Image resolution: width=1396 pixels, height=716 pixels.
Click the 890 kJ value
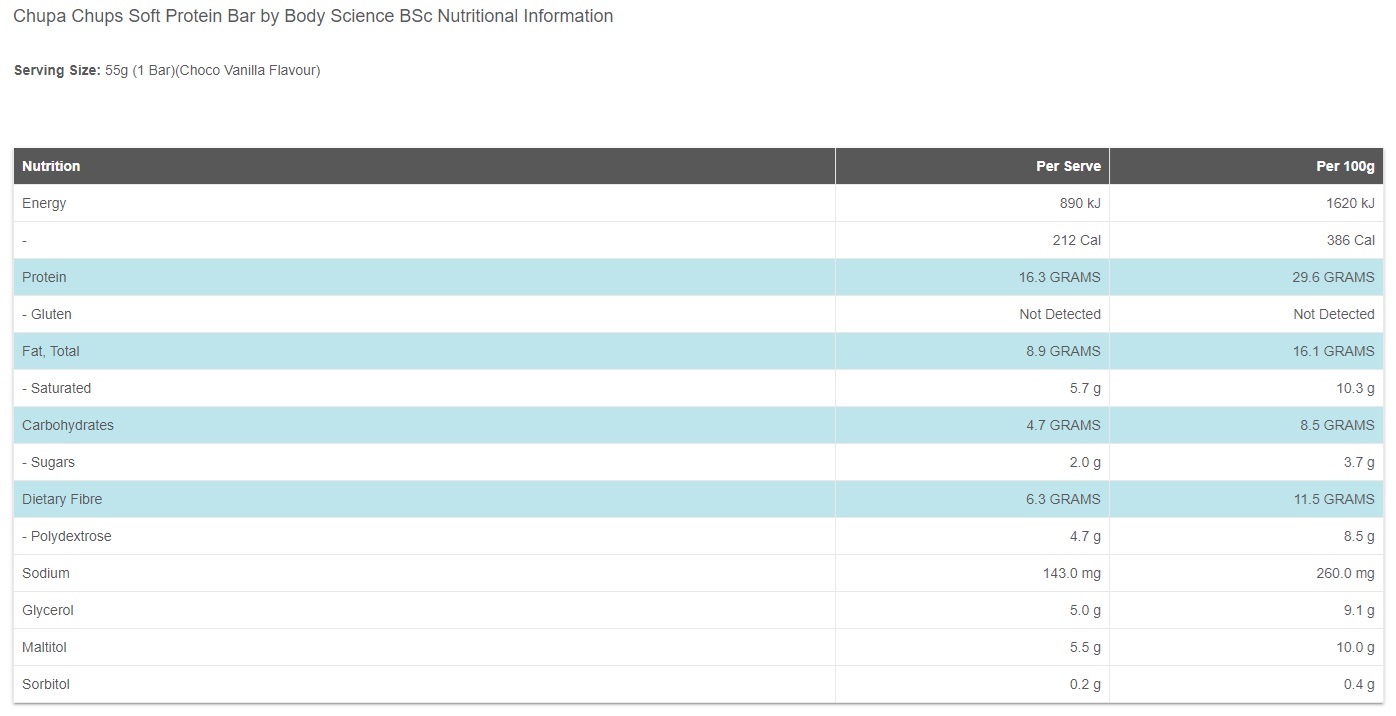point(1080,203)
